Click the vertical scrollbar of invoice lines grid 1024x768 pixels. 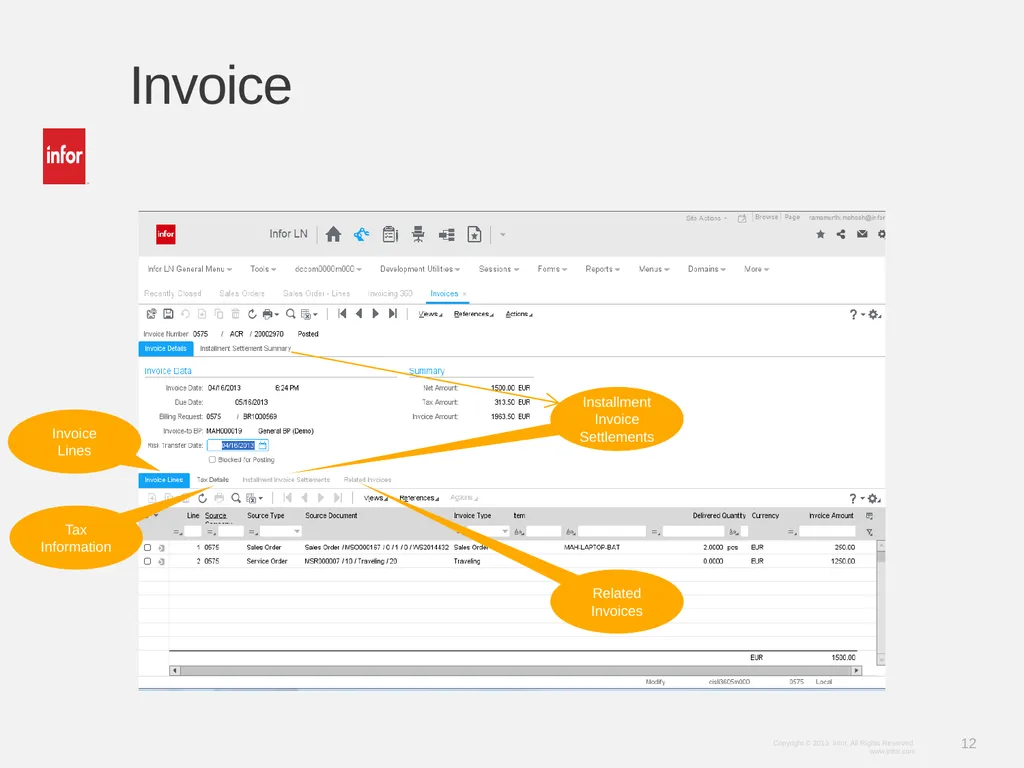click(881, 603)
